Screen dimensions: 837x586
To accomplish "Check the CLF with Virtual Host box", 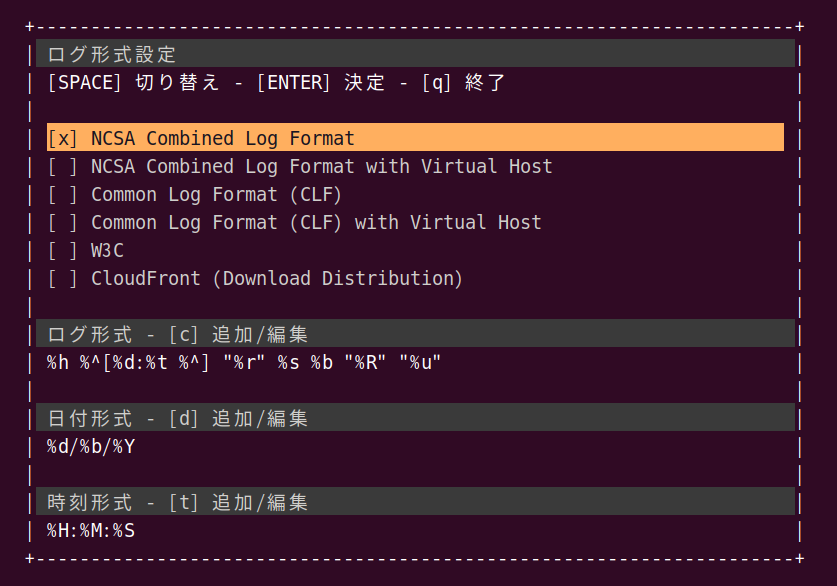I will tap(62, 223).
